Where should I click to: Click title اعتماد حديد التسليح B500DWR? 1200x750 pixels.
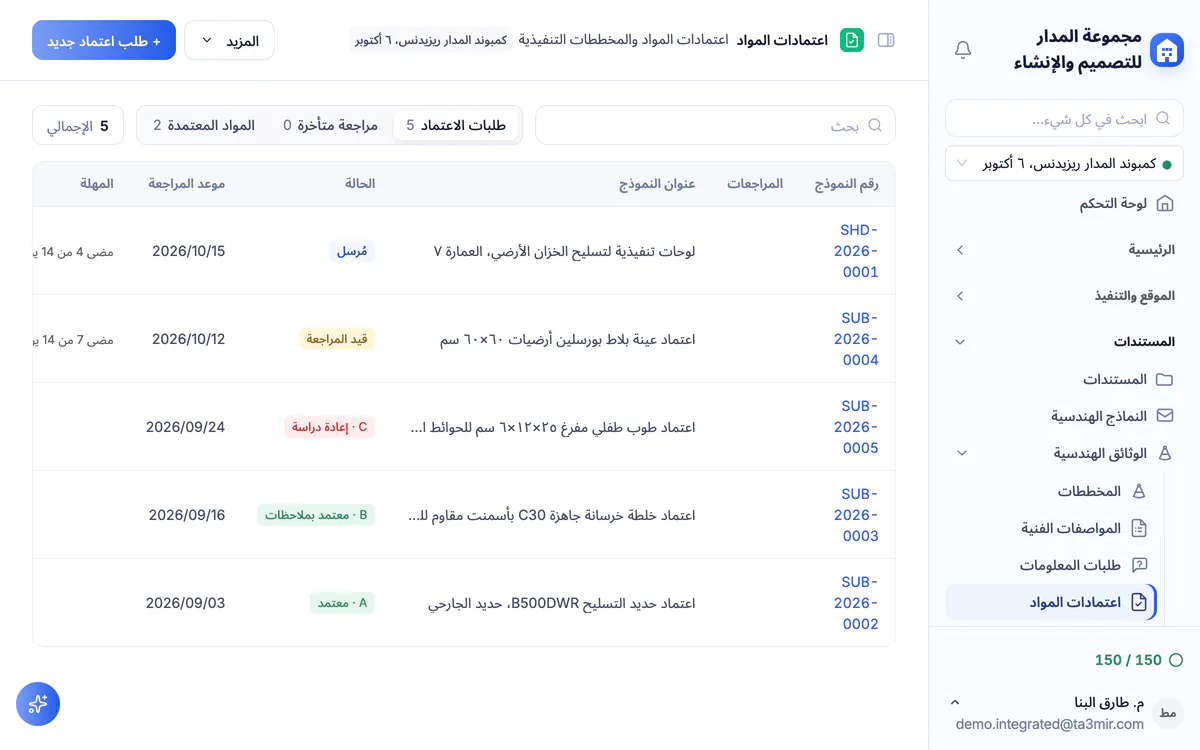tap(562, 603)
